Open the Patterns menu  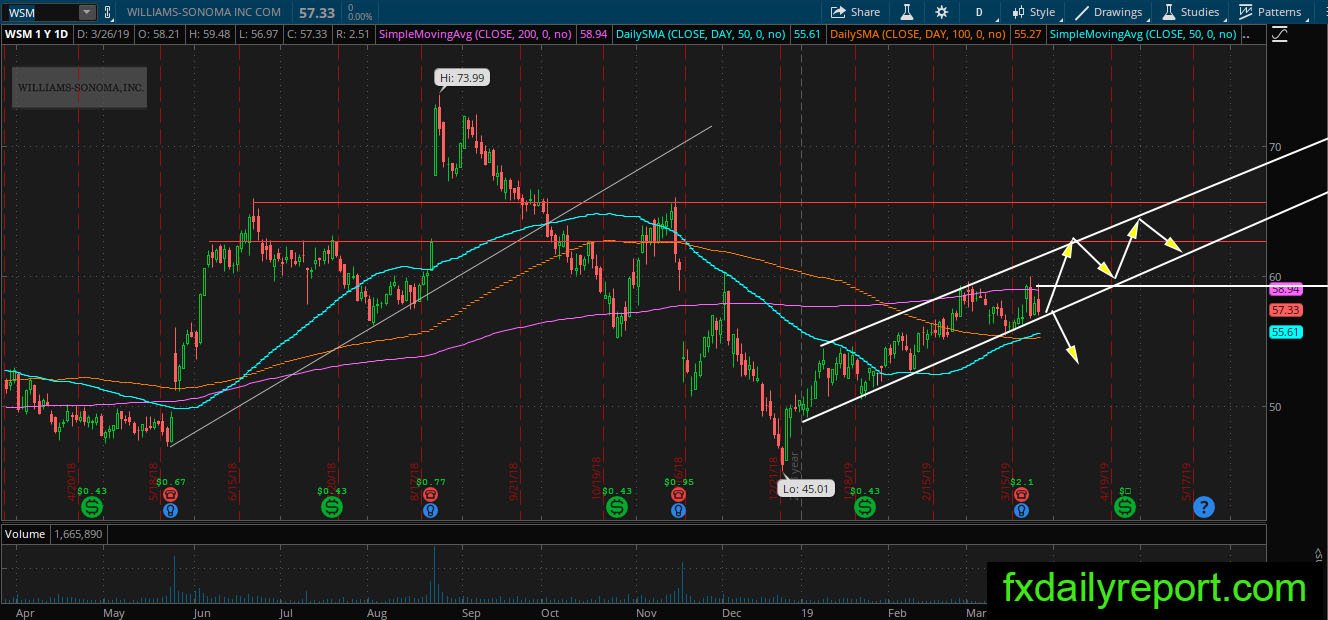click(x=1270, y=12)
